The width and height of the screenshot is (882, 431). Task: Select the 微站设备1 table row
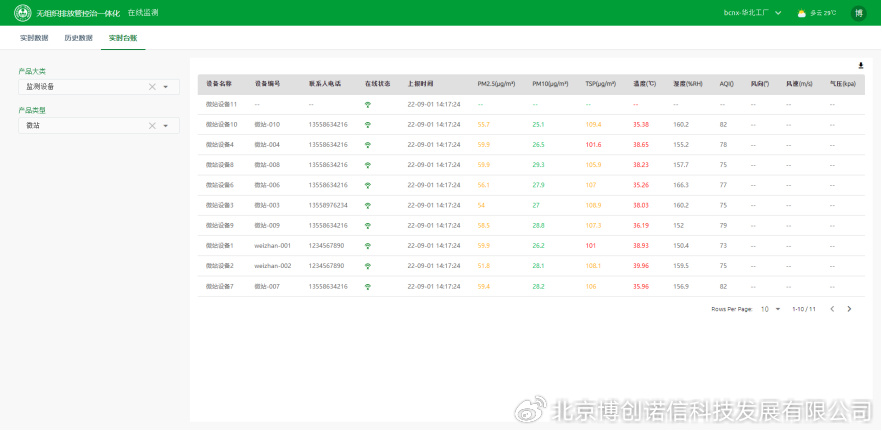click(x=220, y=246)
